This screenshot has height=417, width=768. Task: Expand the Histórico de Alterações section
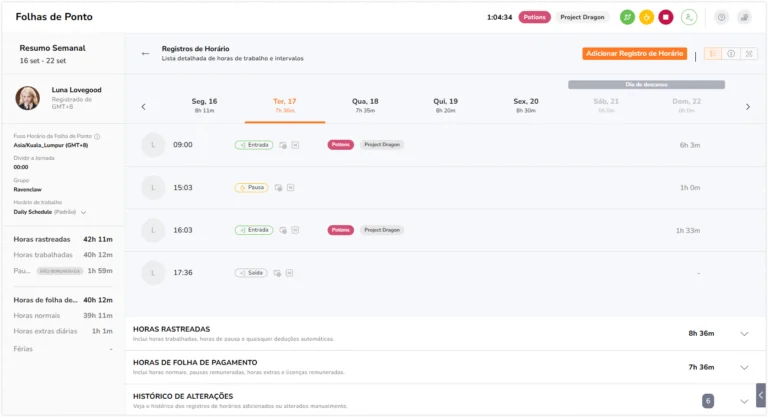click(744, 401)
